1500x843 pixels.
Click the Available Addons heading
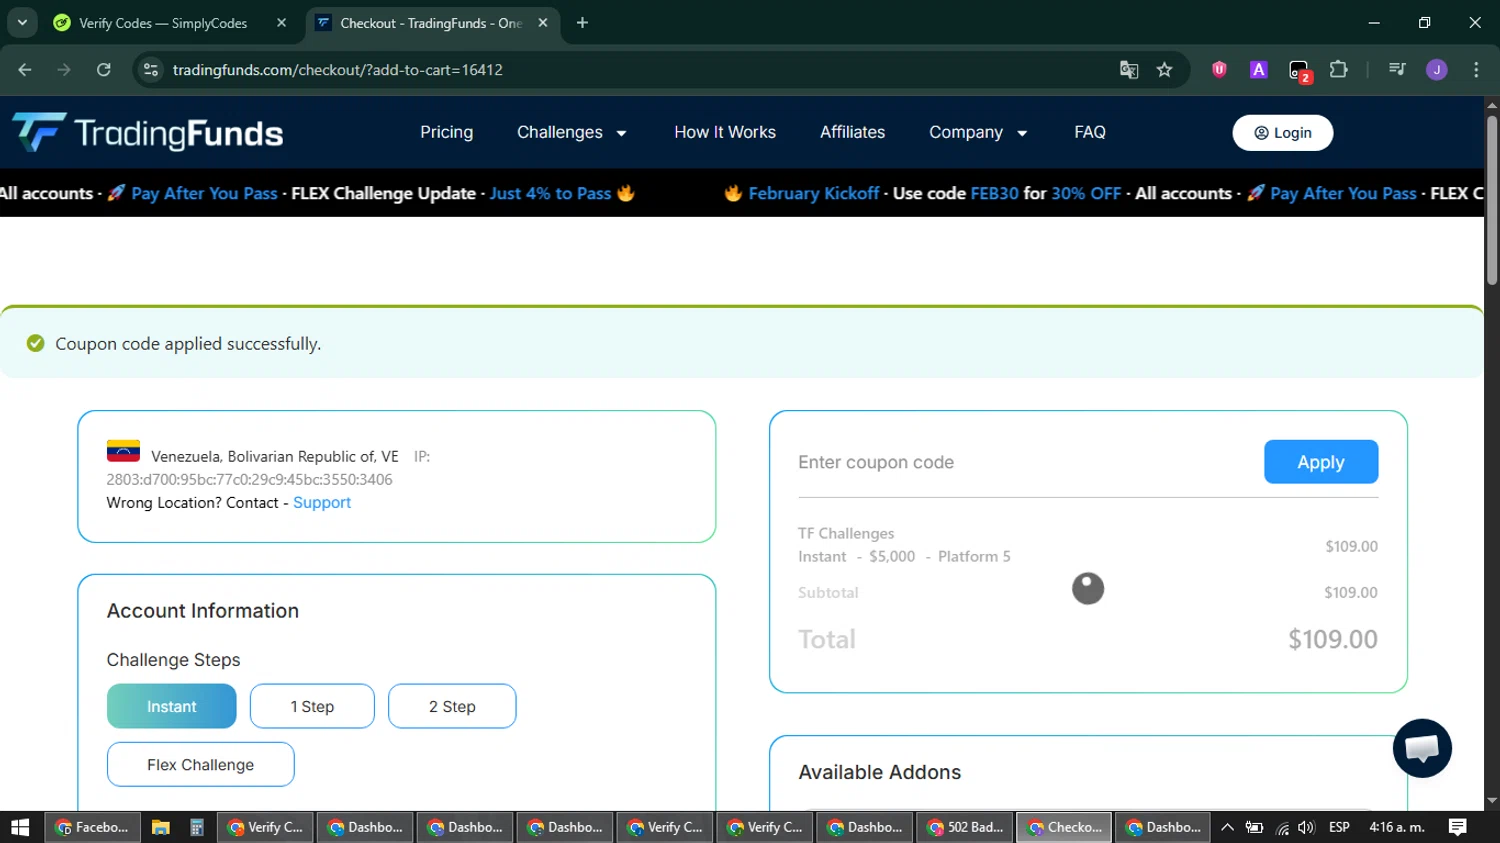coord(879,772)
